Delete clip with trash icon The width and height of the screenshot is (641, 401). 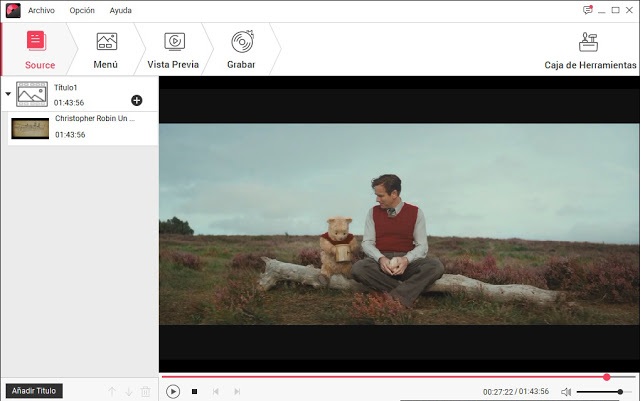(146, 392)
